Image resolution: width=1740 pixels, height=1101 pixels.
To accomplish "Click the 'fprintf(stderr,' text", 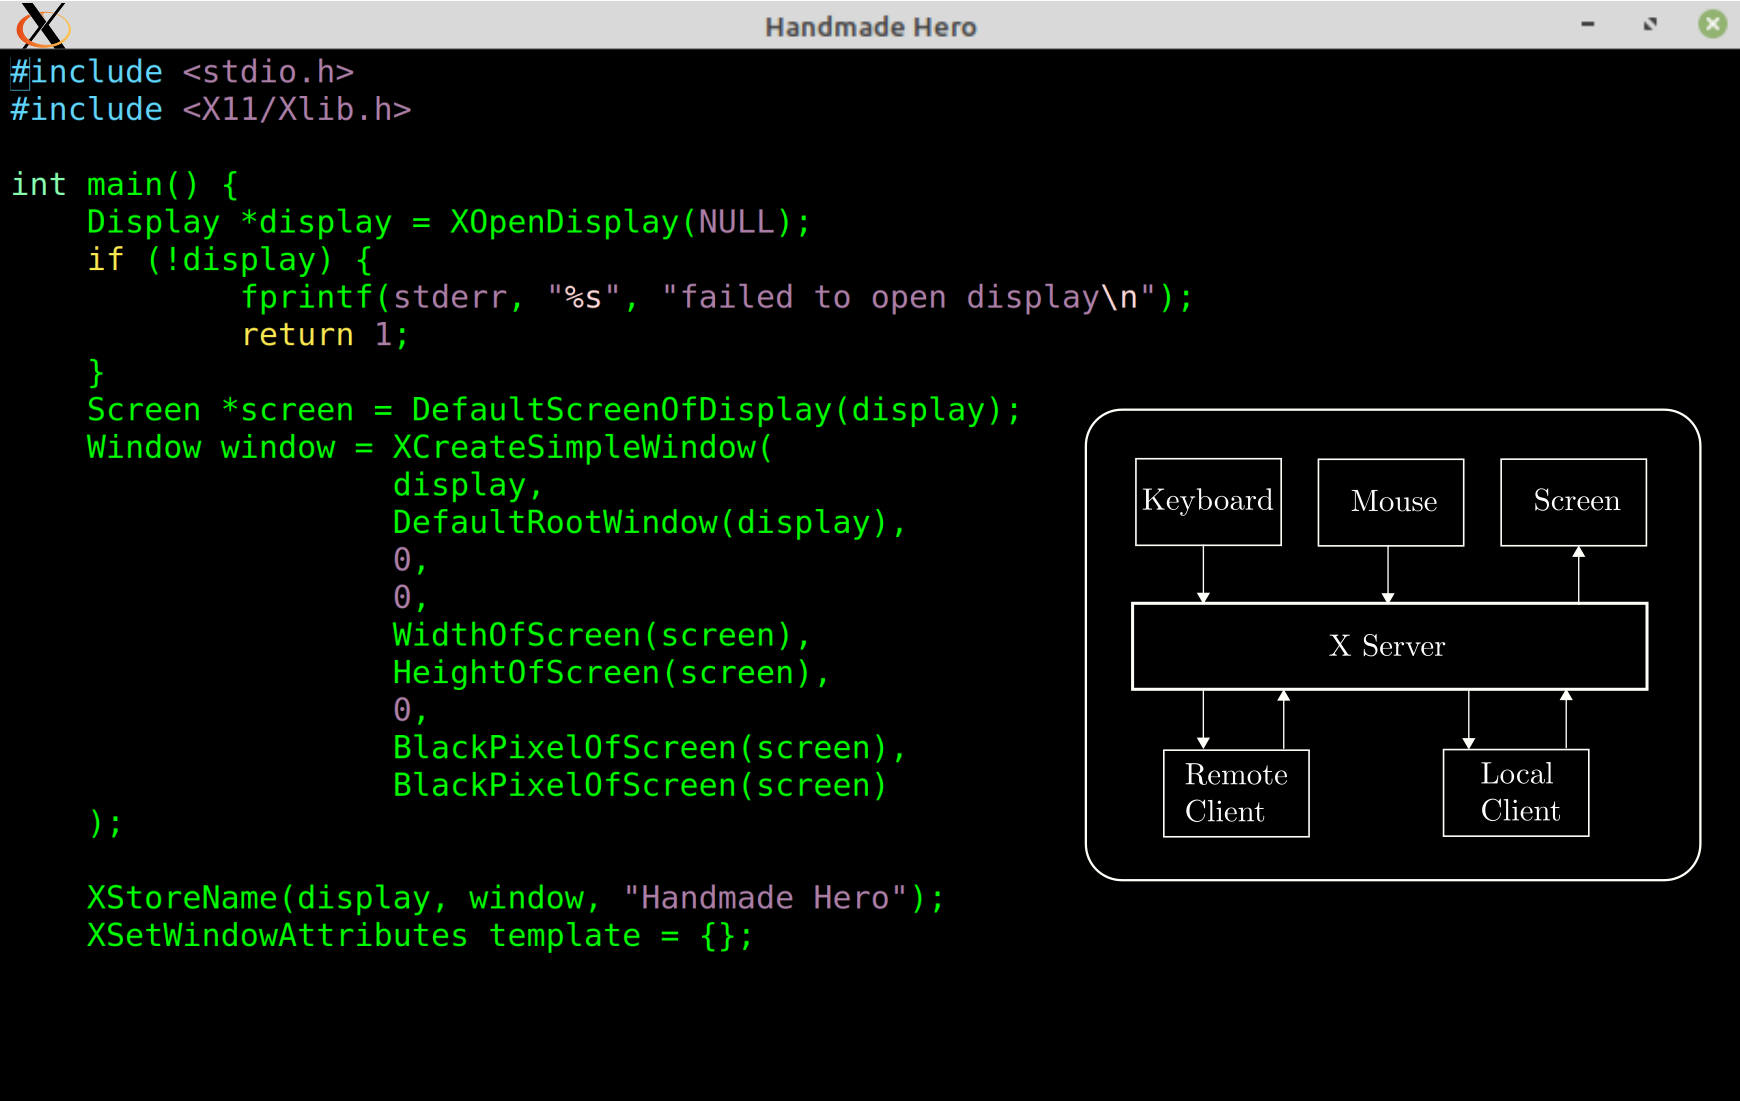I will (x=382, y=298).
